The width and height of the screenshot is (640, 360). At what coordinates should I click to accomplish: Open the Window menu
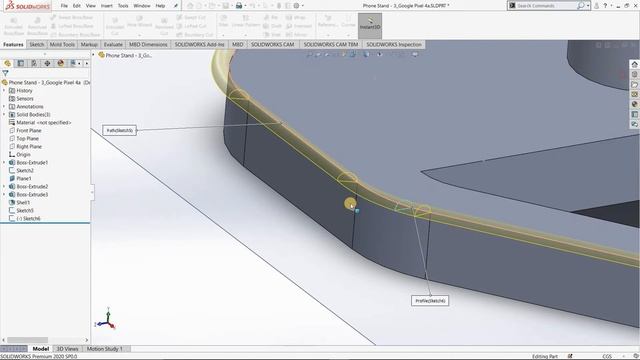point(142,6)
